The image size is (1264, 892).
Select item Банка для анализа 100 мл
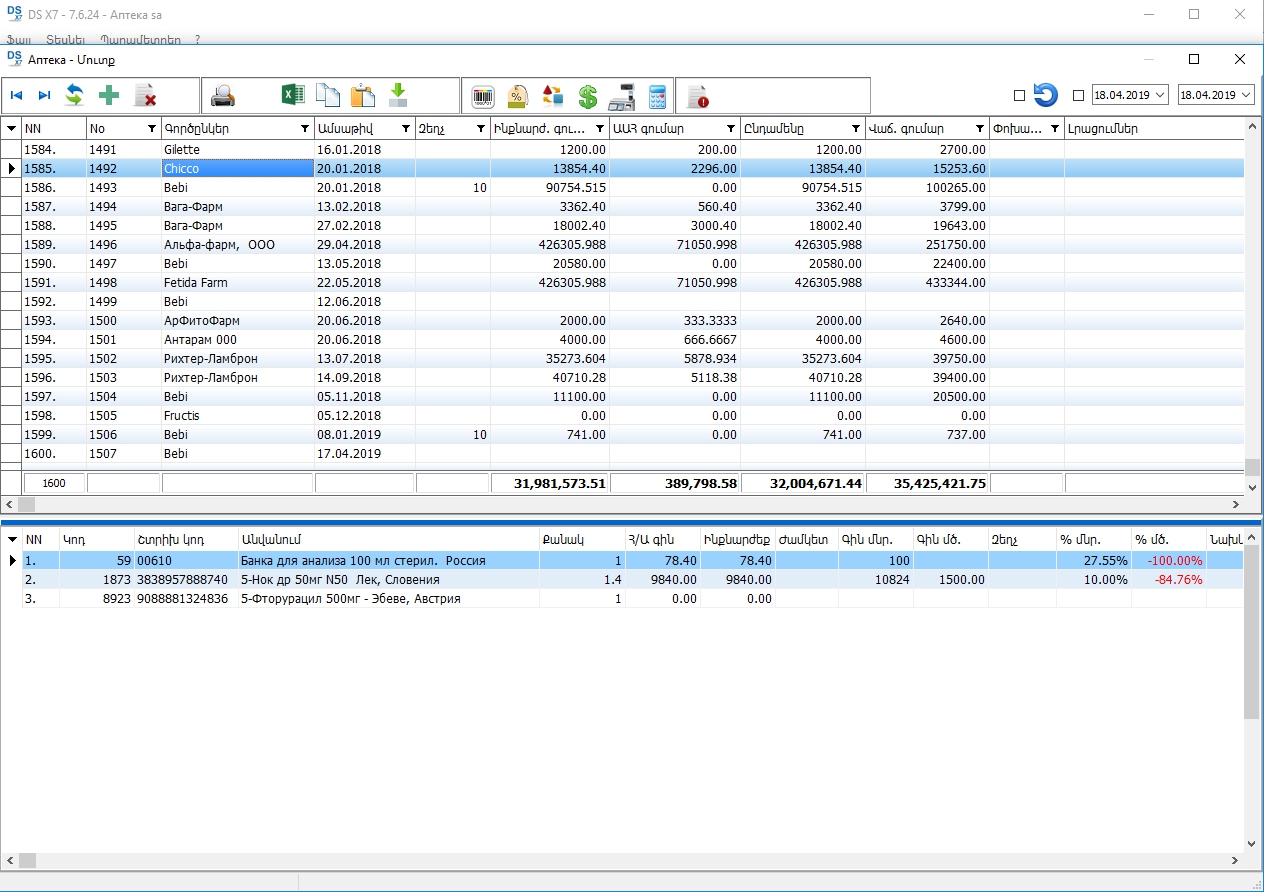tap(388, 561)
